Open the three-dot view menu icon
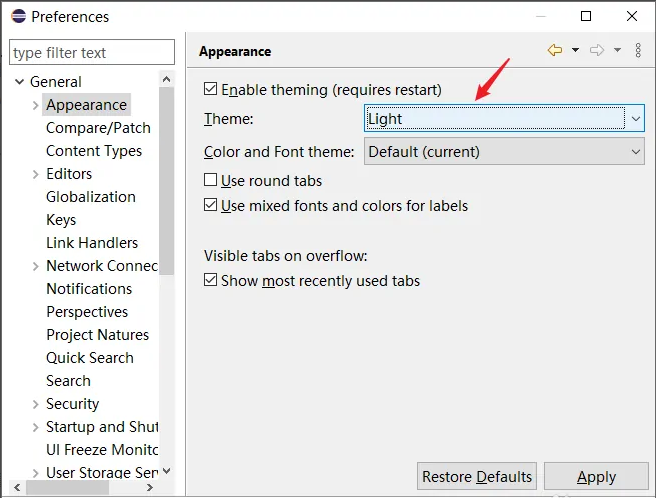The image size is (656, 498). [x=639, y=51]
